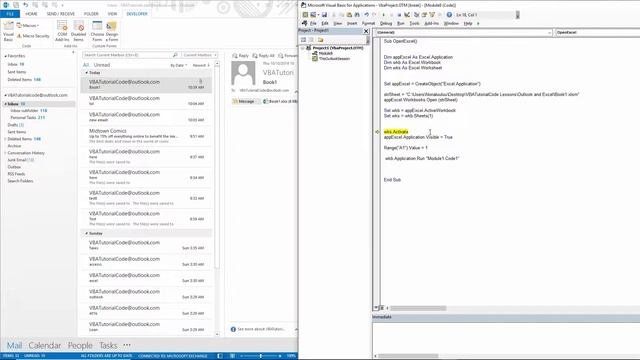The width and height of the screenshot is (640, 360).
Task: Open Visual Basic editor from Outlook ribbon
Action: tap(8, 32)
